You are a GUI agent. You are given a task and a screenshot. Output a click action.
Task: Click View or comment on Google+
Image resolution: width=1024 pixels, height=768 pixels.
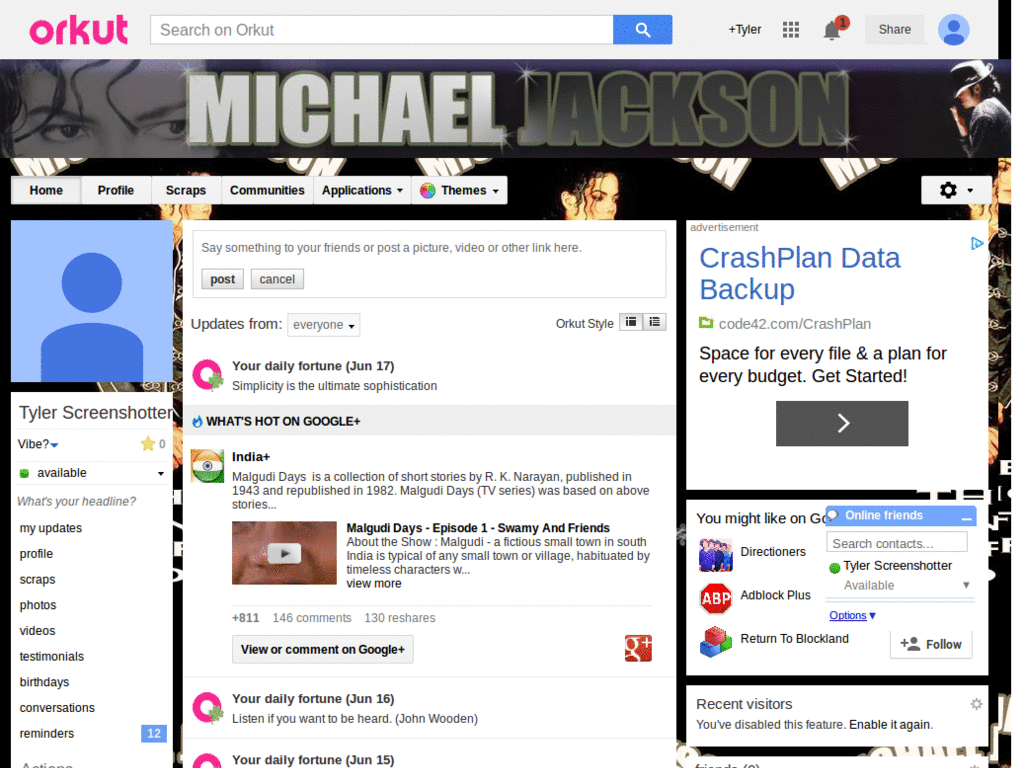pos(323,650)
